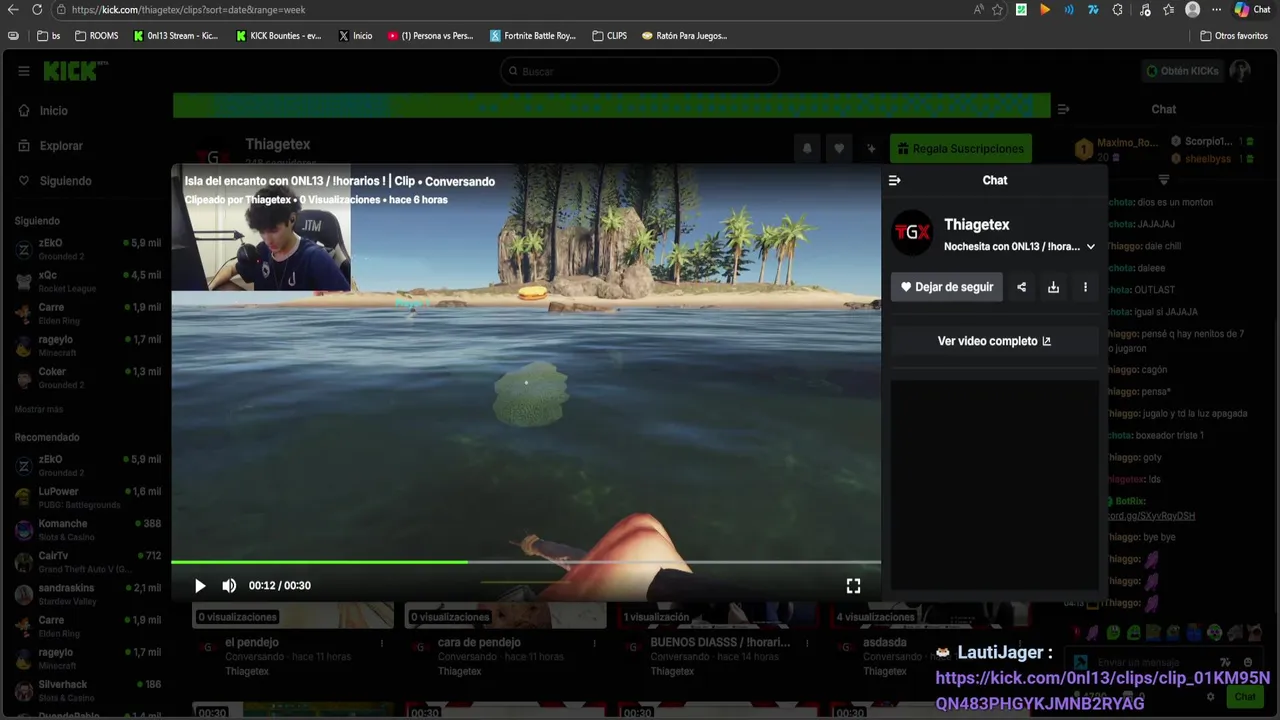Collapse the main Chat panel
1280x720 pixels.
1063,109
